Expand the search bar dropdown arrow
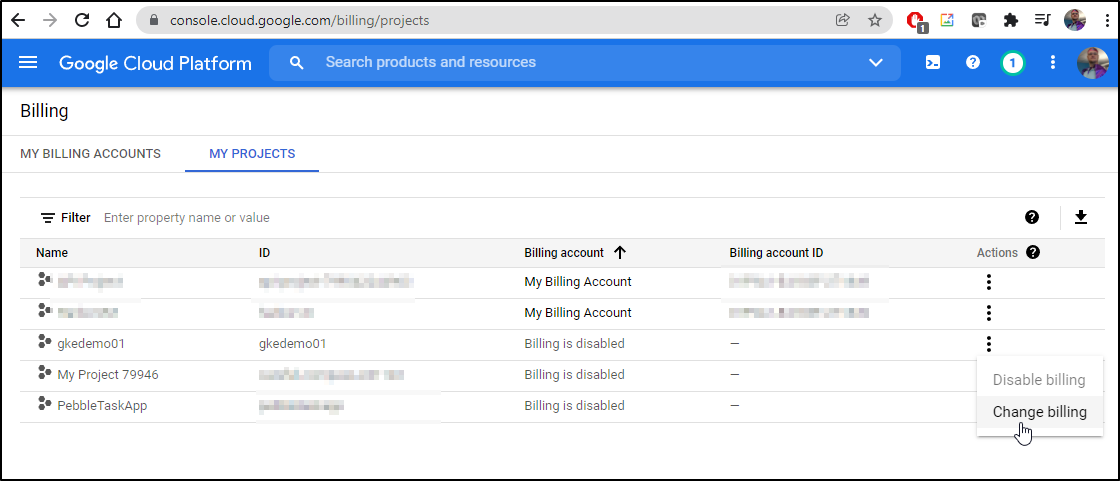Image resolution: width=1120 pixels, height=481 pixels. [876, 63]
